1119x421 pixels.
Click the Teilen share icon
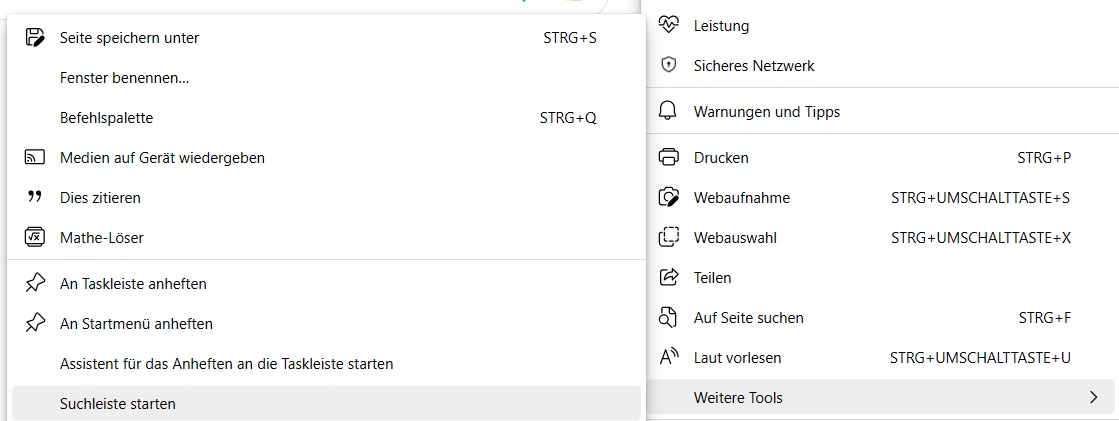(x=669, y=278)
